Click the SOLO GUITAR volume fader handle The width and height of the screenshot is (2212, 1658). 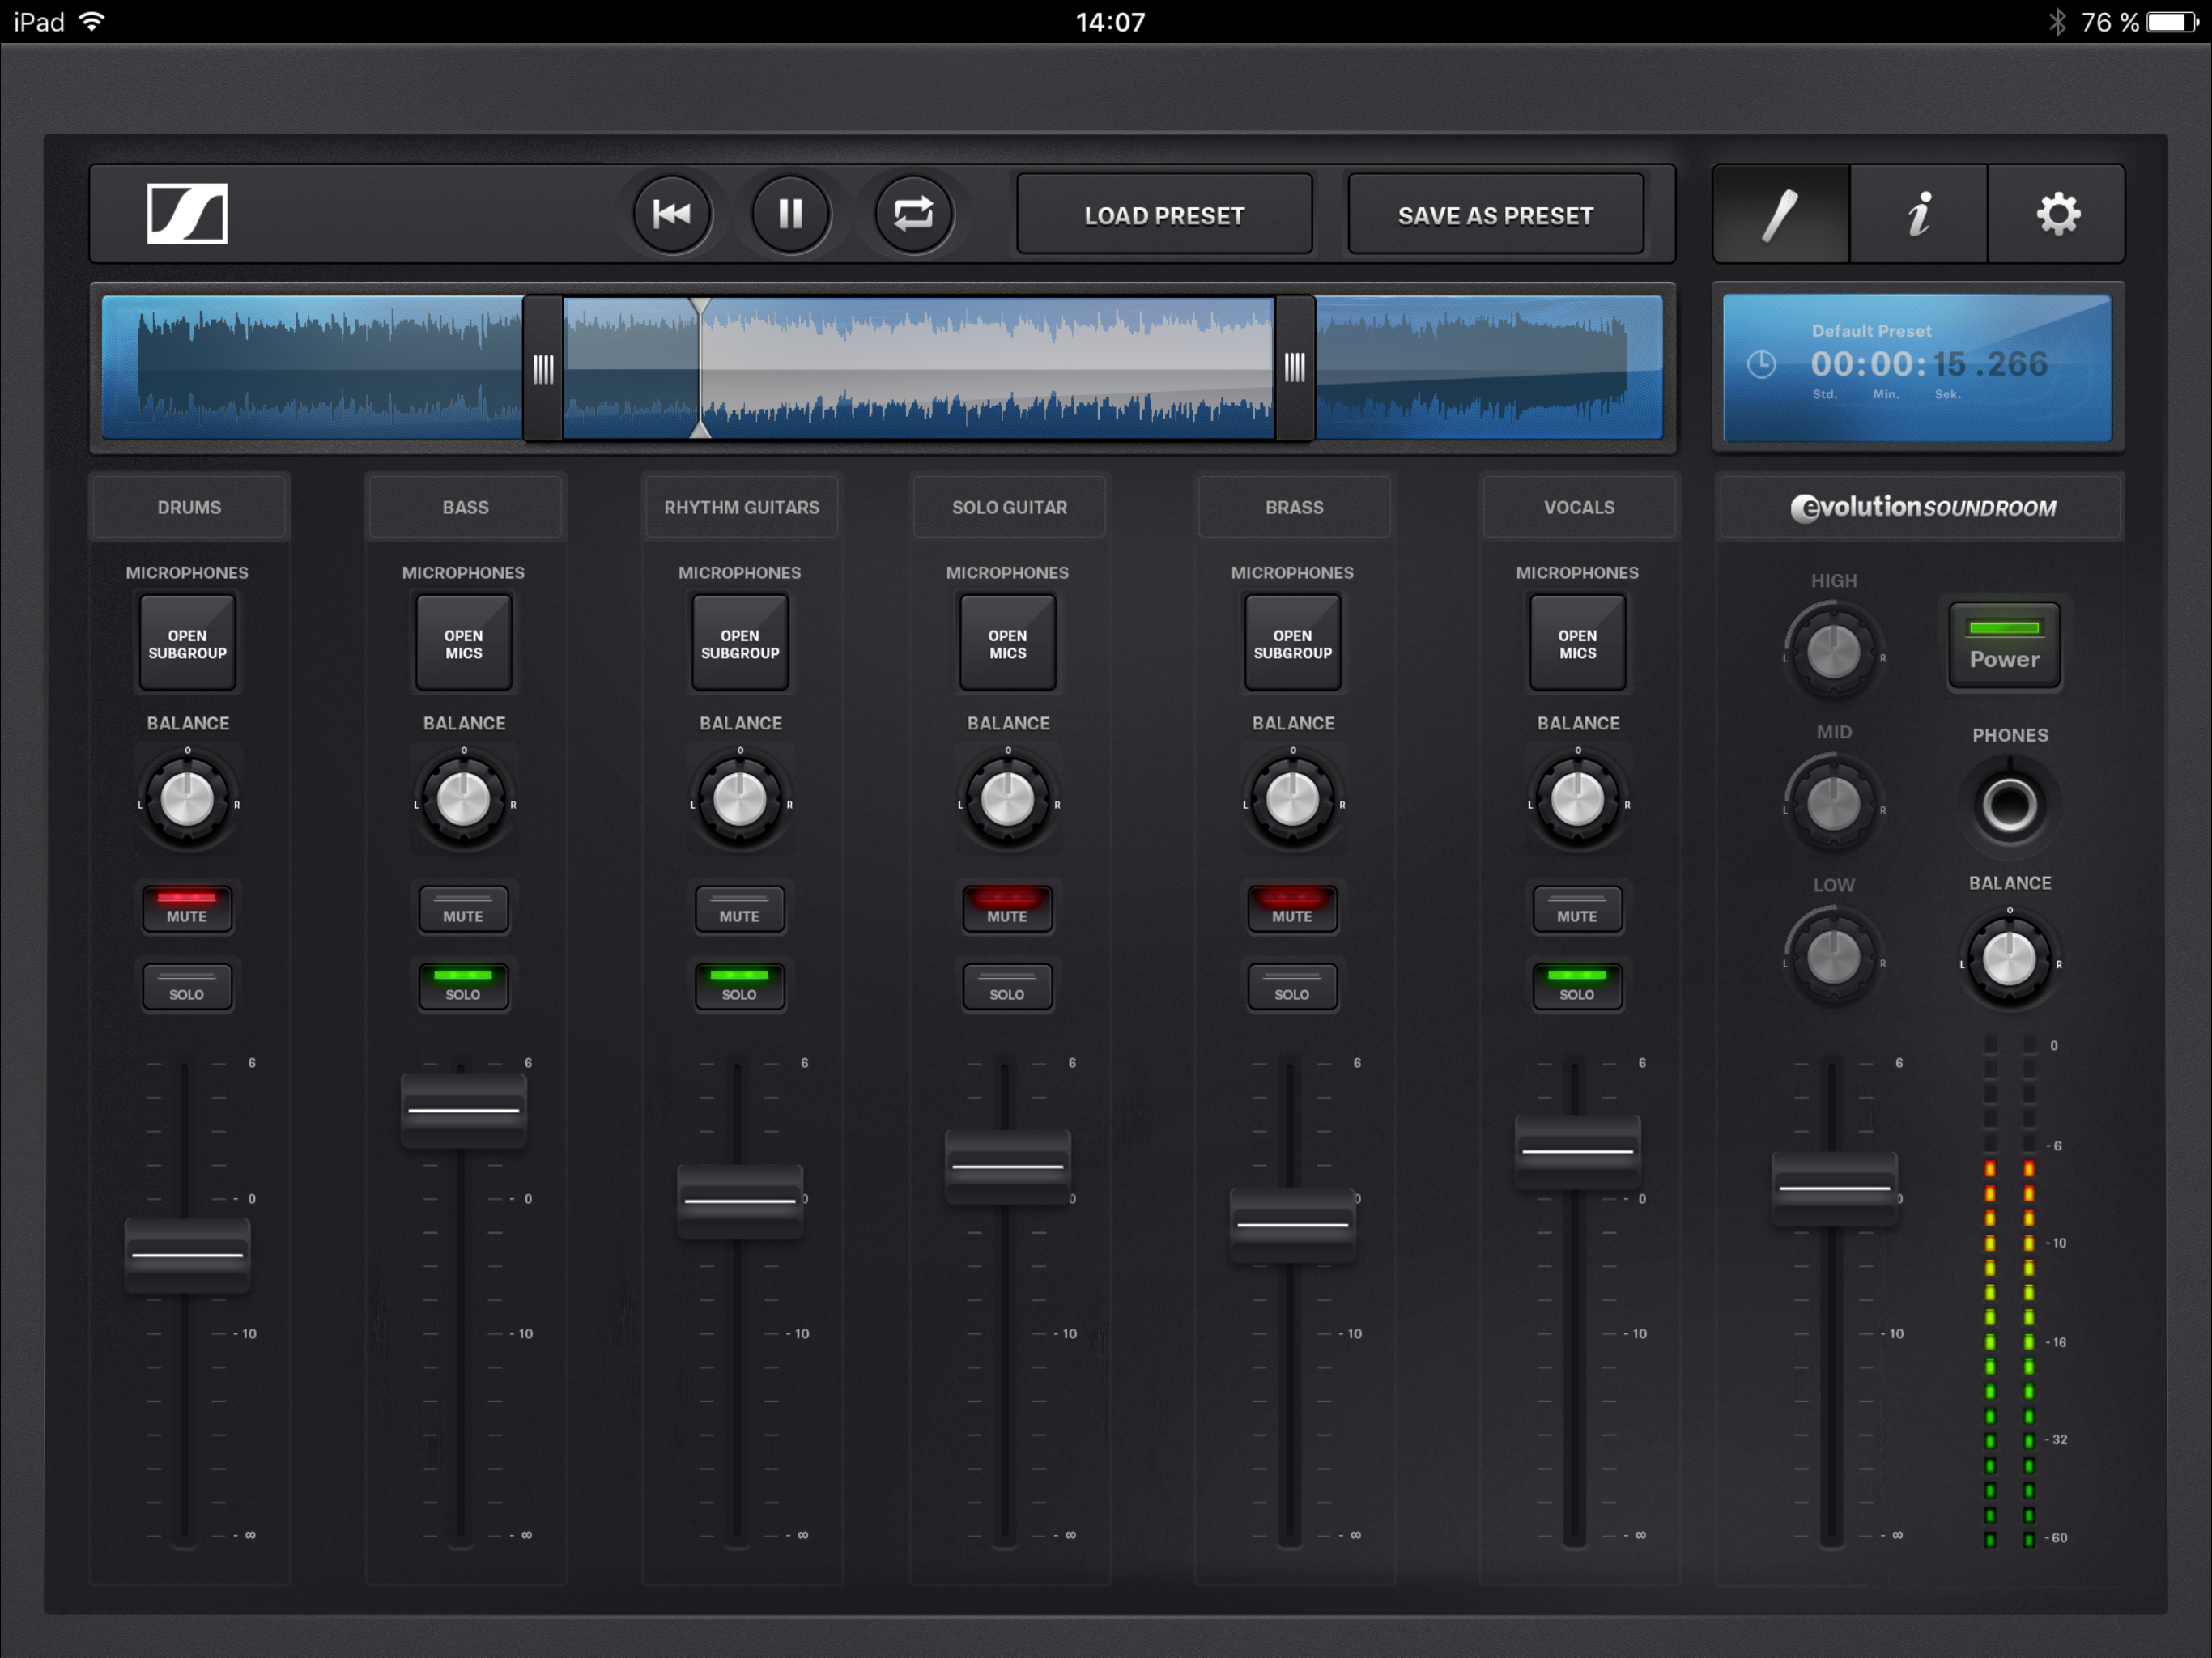[x=1007, y=1166]
